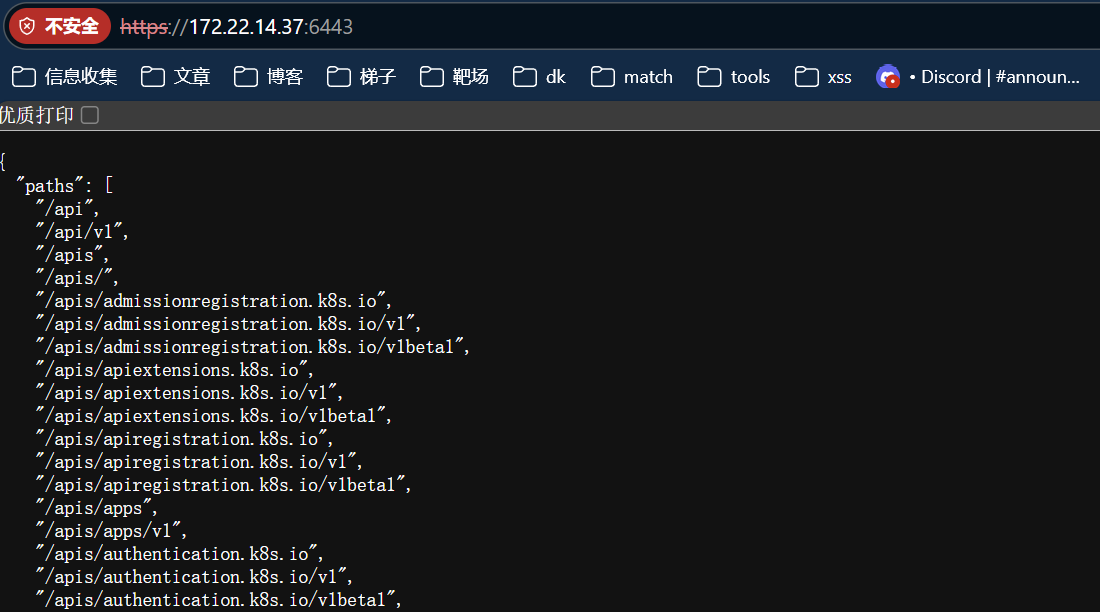
Task: Click the 博客 bookmark folder icon
Action: (x=246, y=77)
